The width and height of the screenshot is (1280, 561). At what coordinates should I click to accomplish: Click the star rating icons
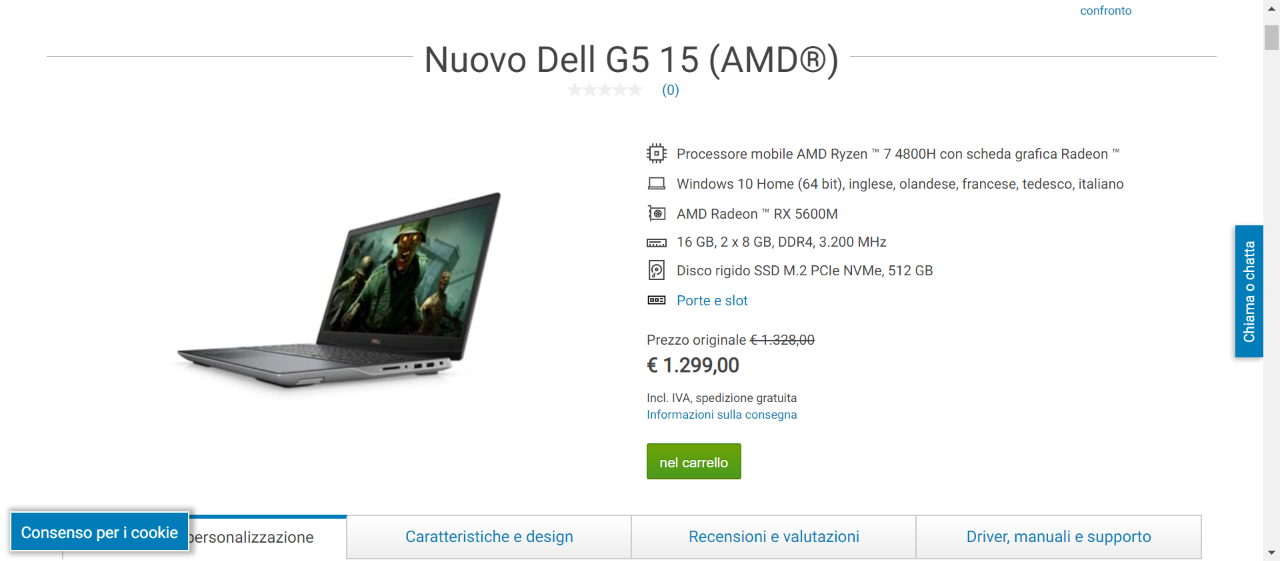click(x=605, y=90)
